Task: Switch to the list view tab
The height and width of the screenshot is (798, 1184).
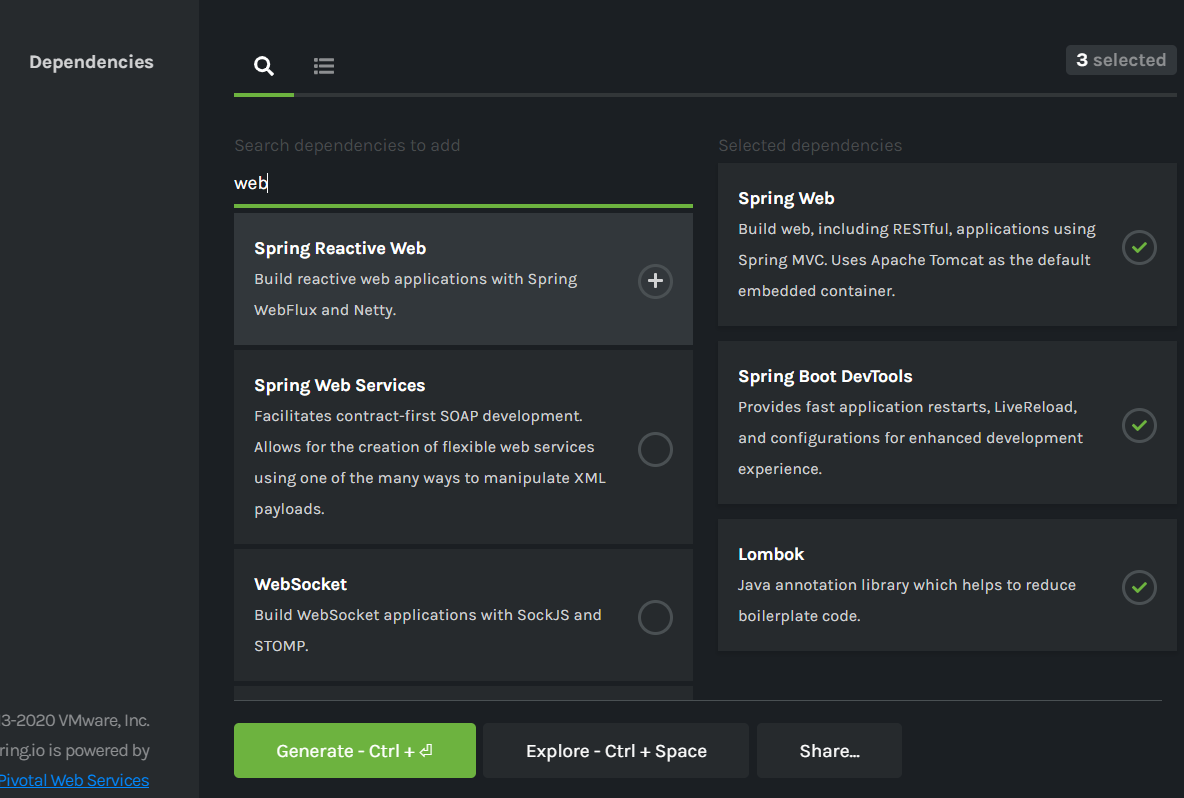Action: tap(324, 66)
